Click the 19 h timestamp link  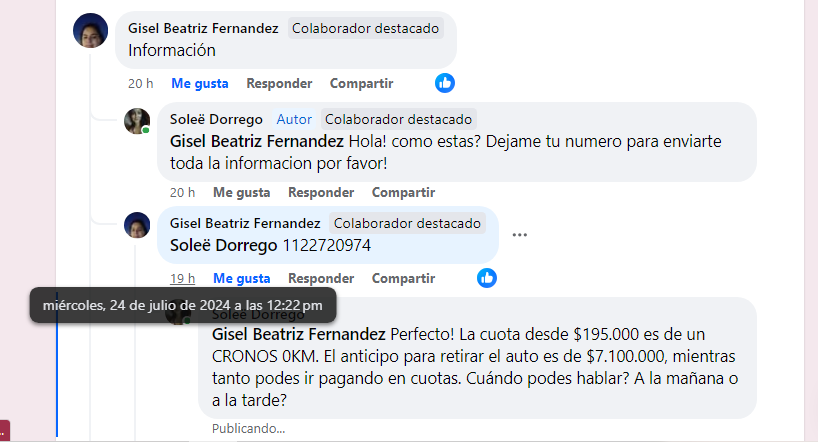click(x=182, y=278)
